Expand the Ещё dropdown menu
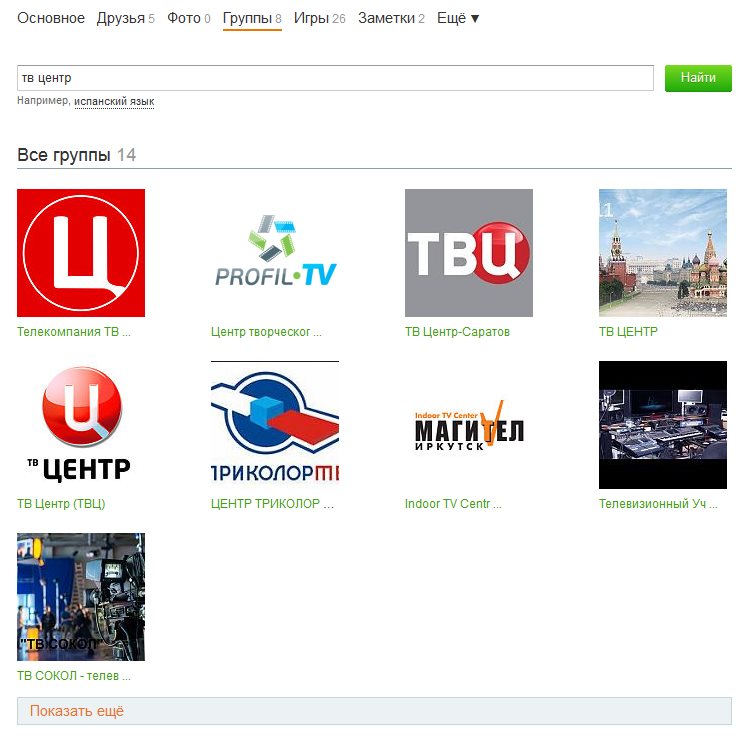The height and width of the screenshot is (745, 751). [x=458, y=18]
